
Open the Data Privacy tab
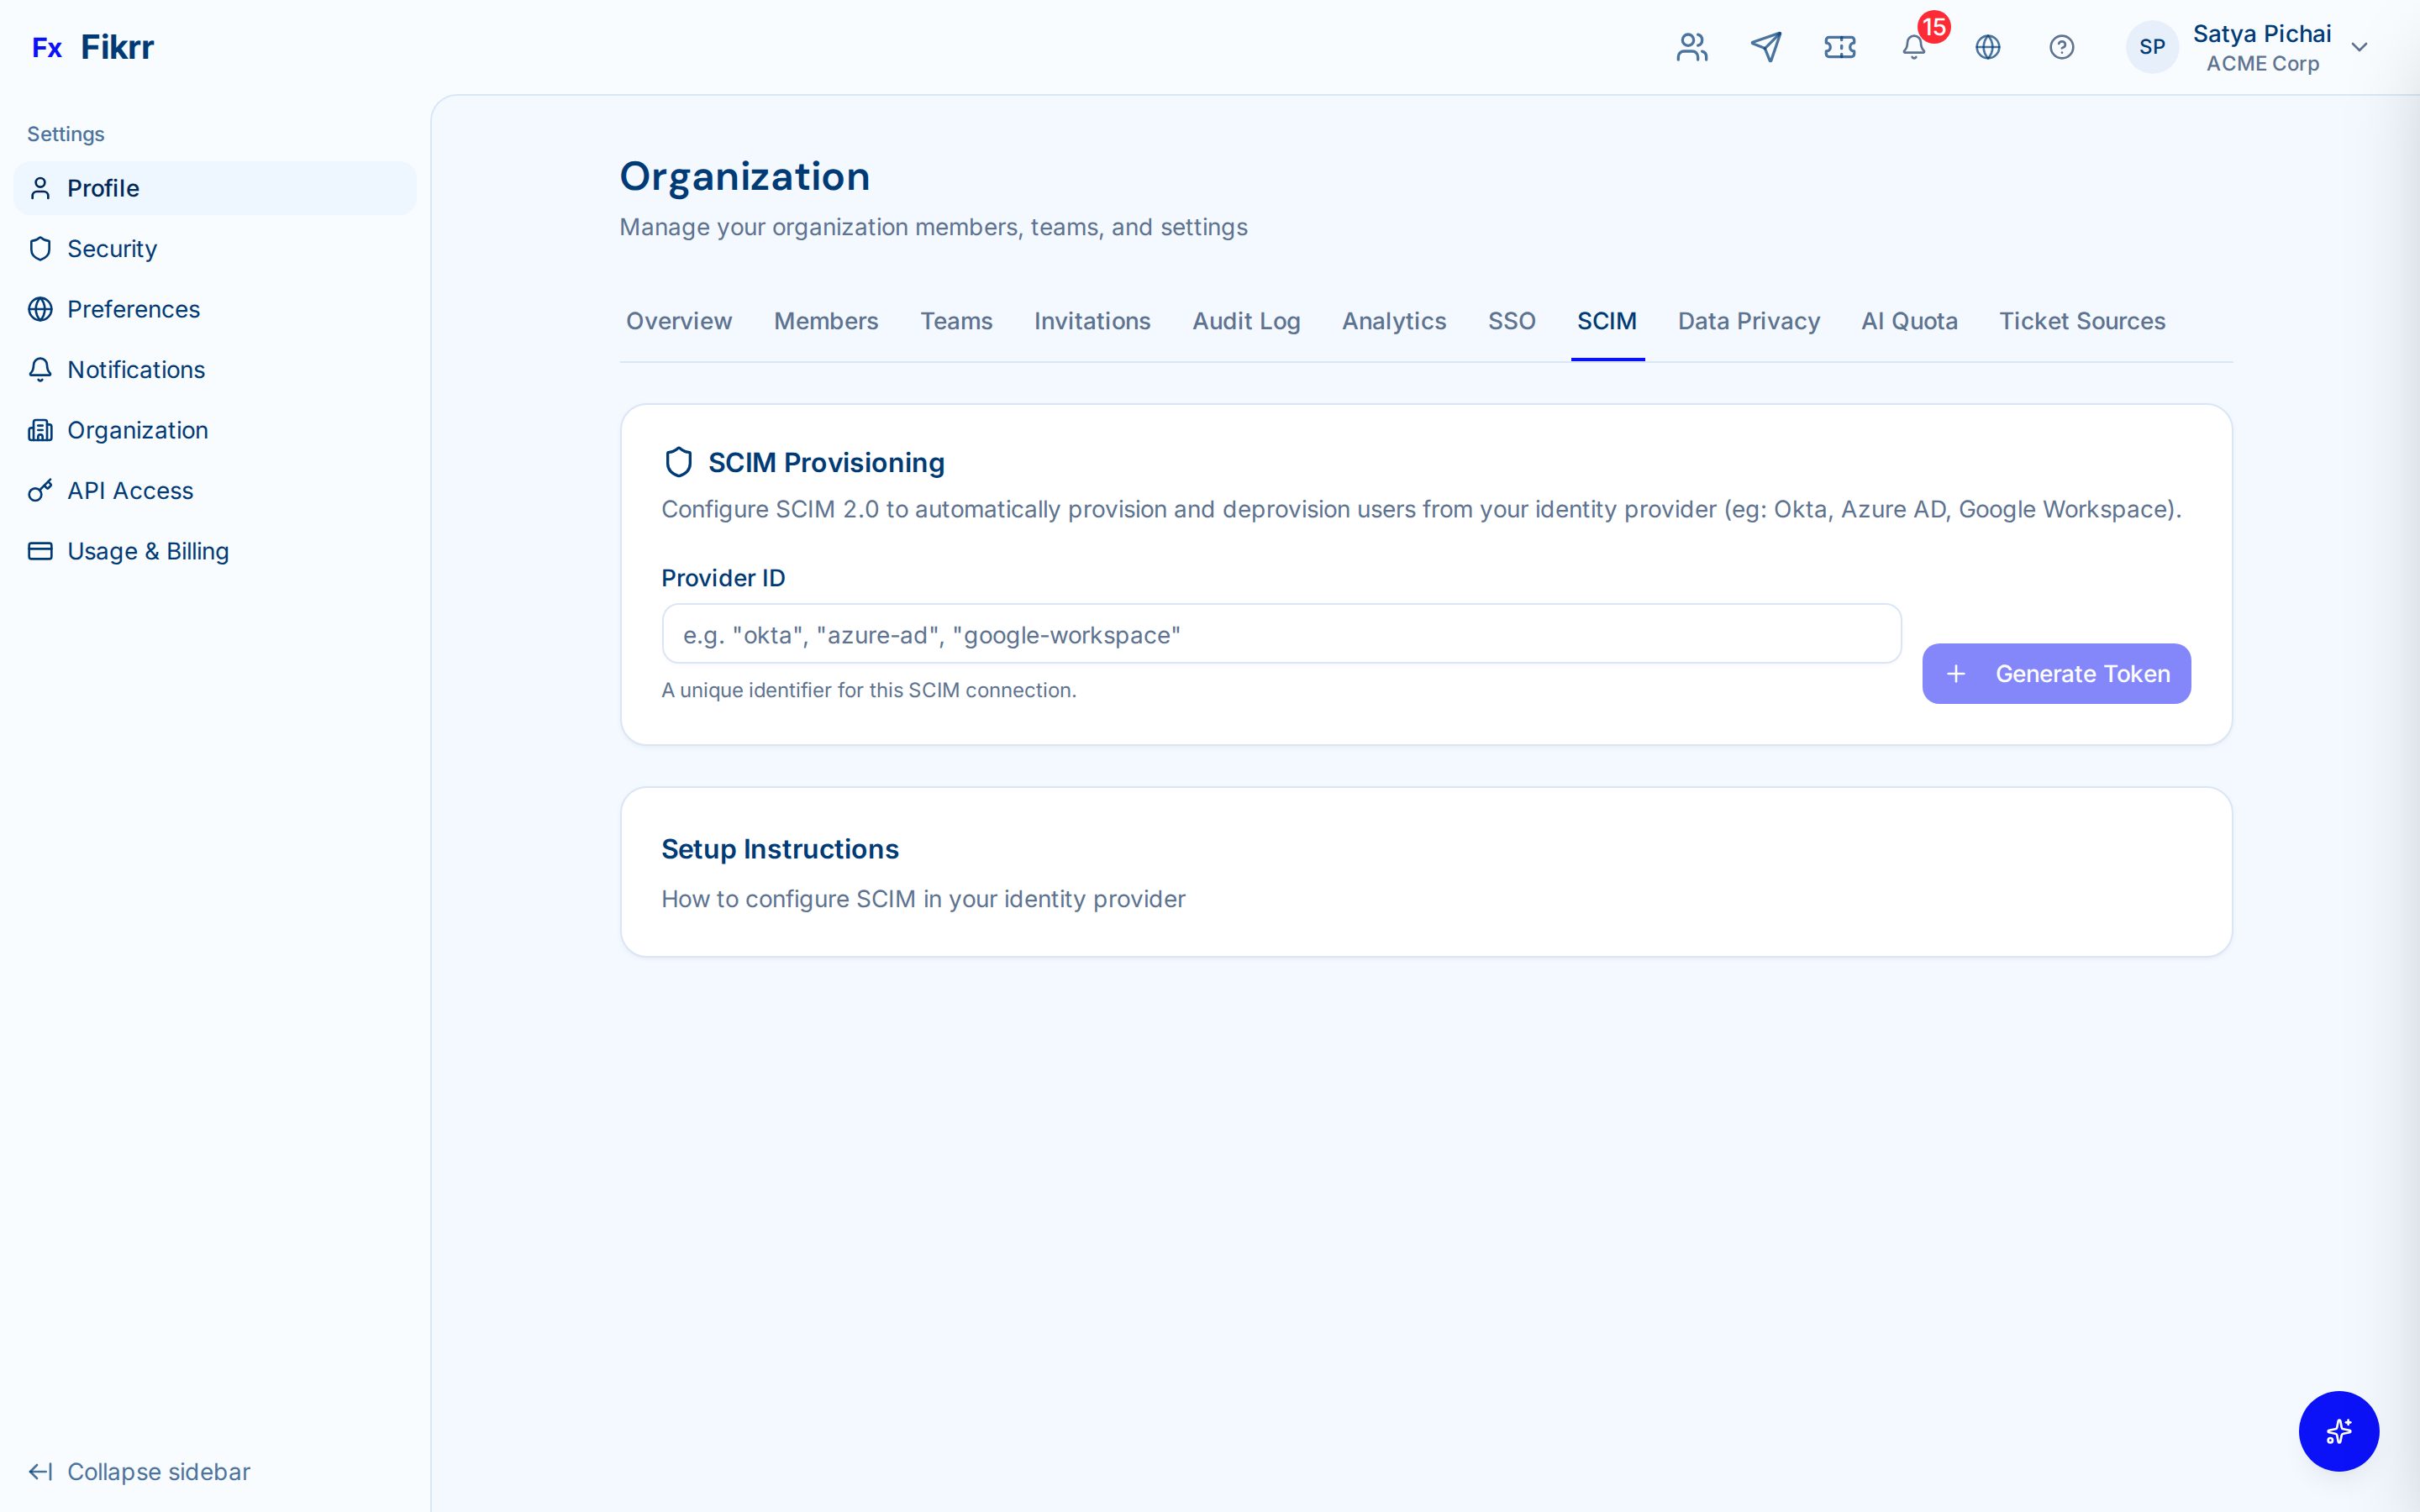pos(1748,321)
